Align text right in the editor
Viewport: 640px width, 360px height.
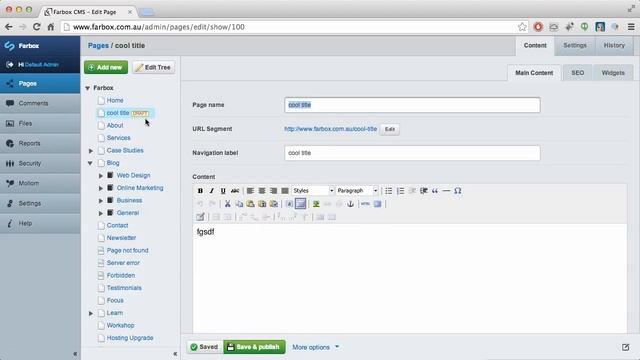coord(273,191)
